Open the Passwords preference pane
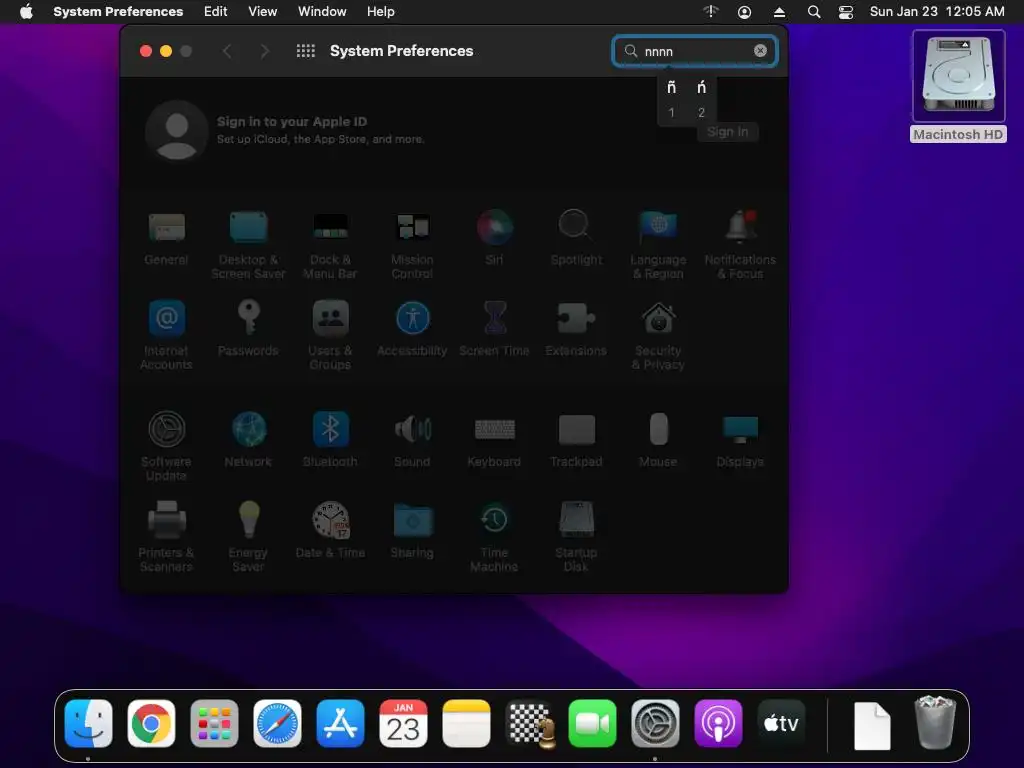The width and height of the screenshot is (1024, 768). click(x=248, y=328)
